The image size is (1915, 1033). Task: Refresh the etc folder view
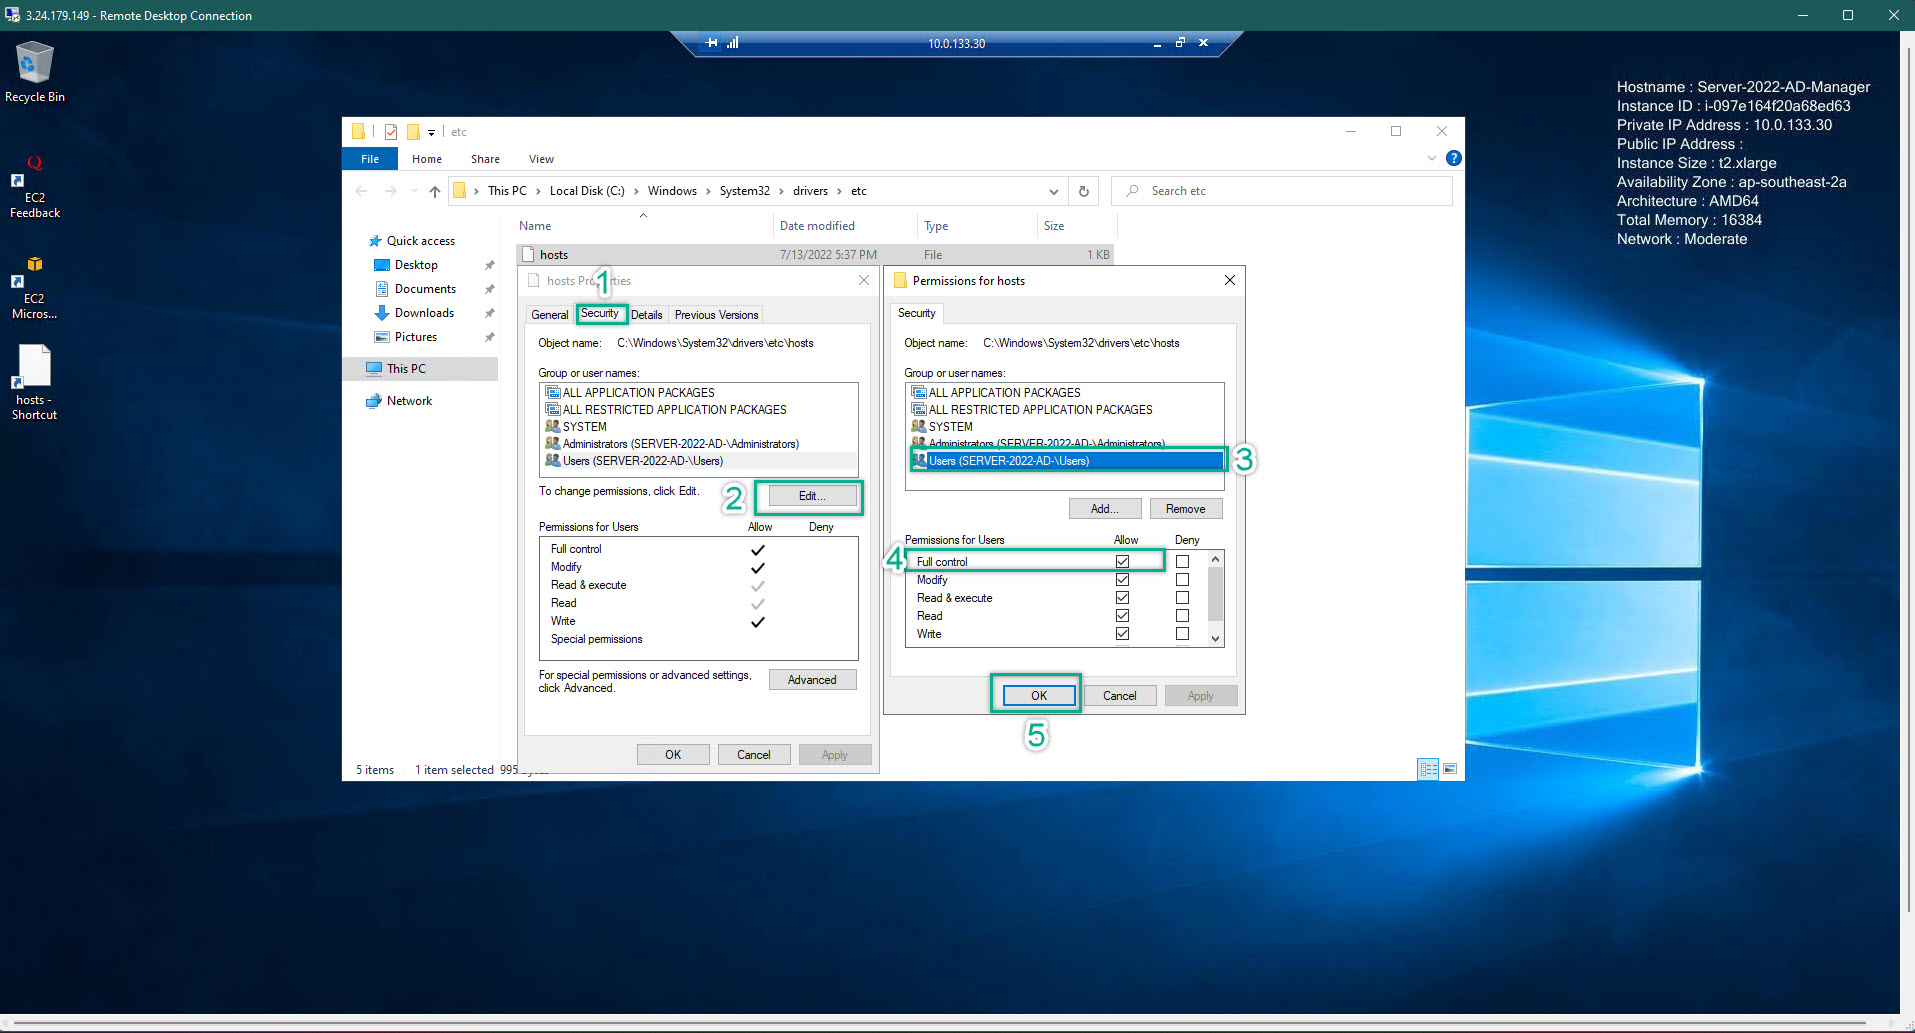click(x=1083, y=191)
